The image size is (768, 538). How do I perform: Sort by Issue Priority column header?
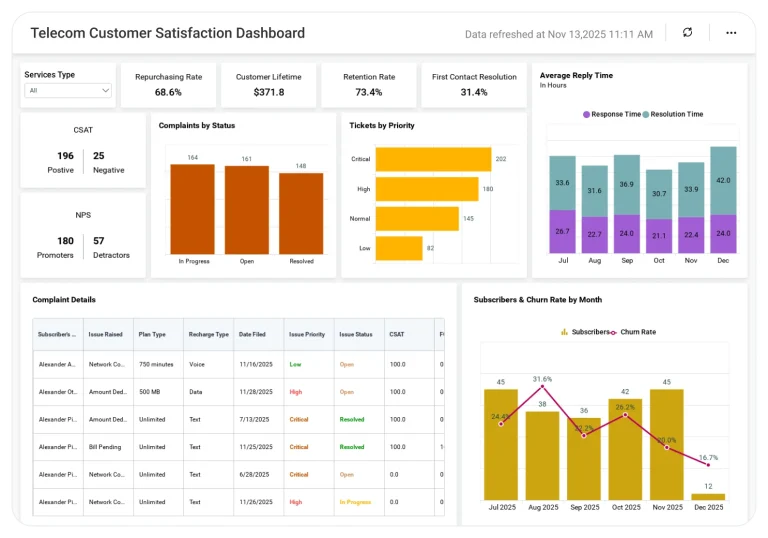(309, 335)
